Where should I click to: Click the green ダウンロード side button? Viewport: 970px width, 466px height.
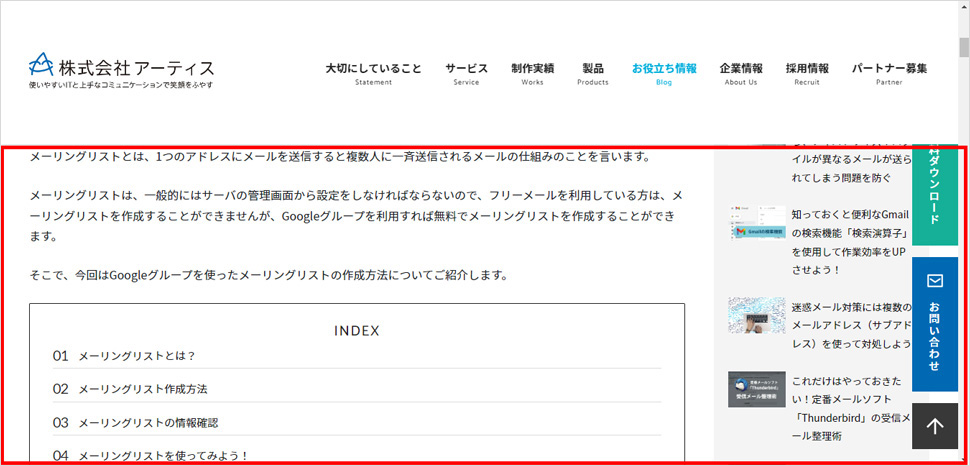[935, 196]
